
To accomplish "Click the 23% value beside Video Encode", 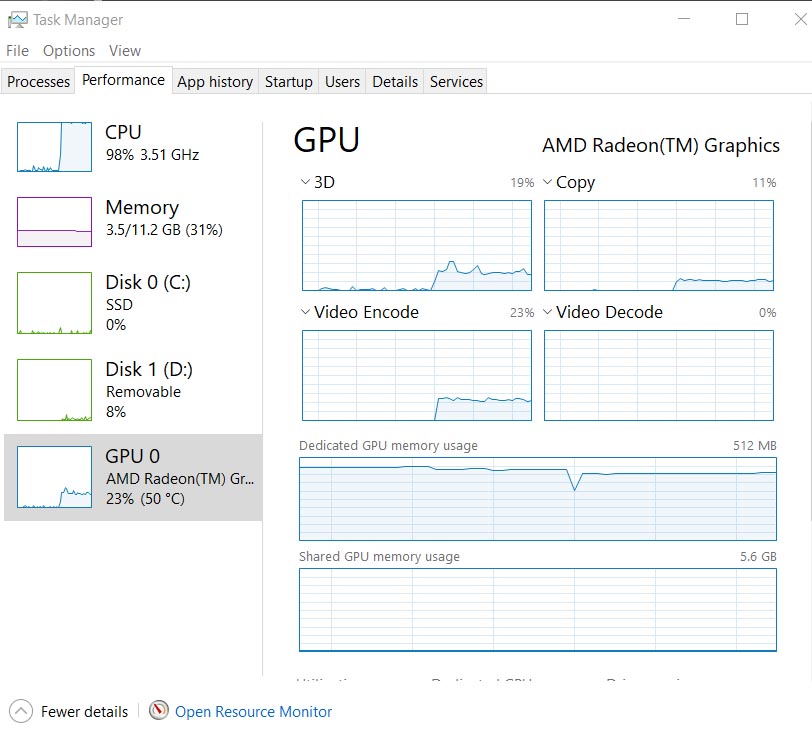I will coord(522,313).
